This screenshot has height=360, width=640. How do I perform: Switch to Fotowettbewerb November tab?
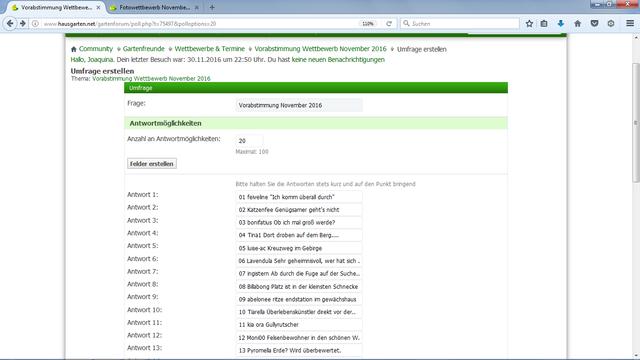tap(155, 7)
